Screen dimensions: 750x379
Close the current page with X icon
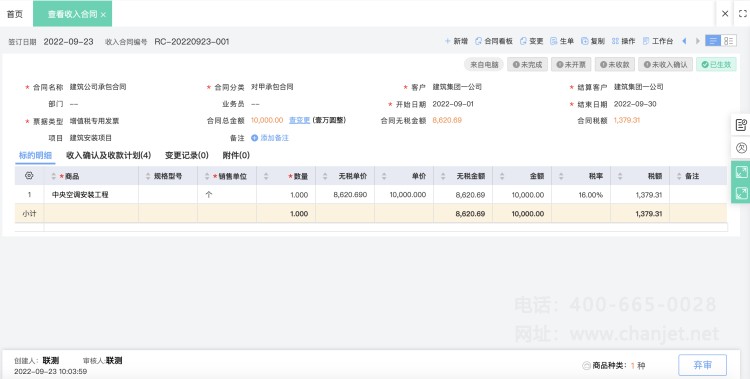725,14
